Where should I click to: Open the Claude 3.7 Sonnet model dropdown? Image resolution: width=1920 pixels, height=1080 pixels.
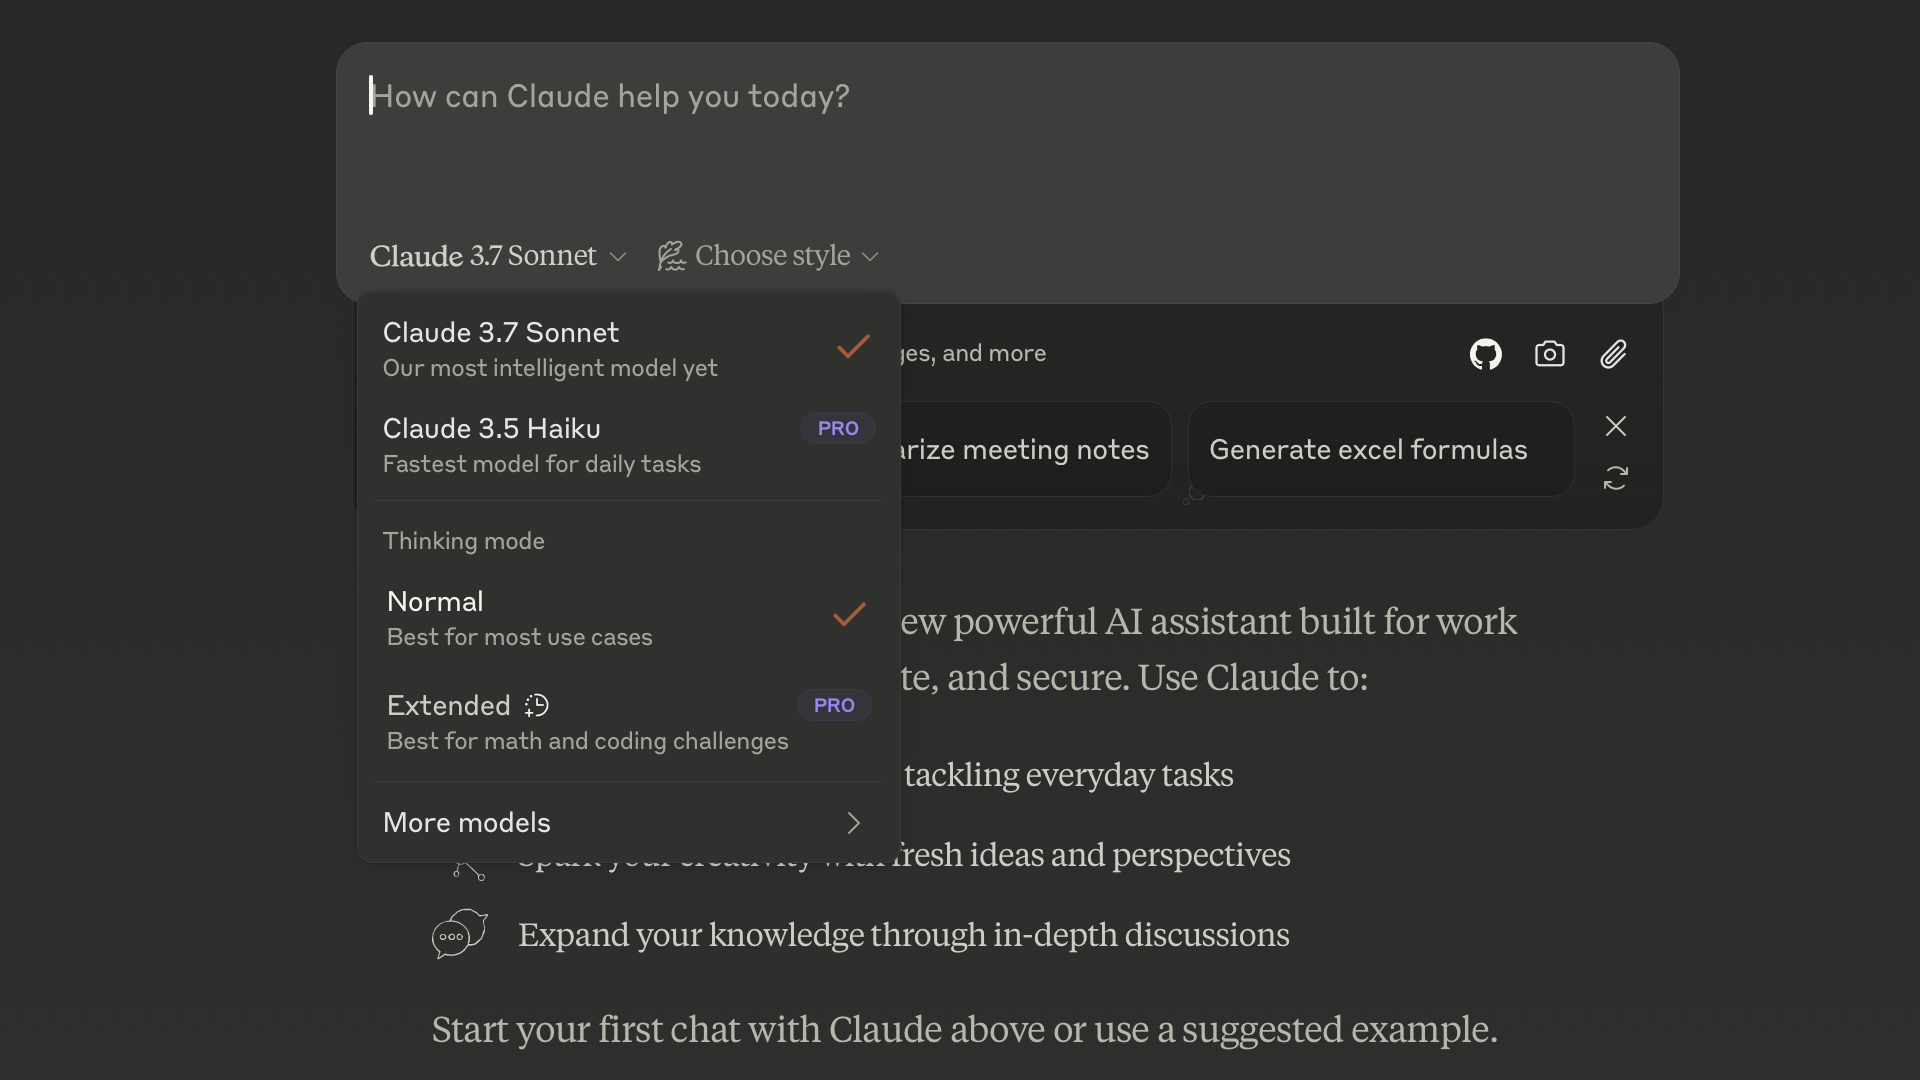click(x=497, y=256)
